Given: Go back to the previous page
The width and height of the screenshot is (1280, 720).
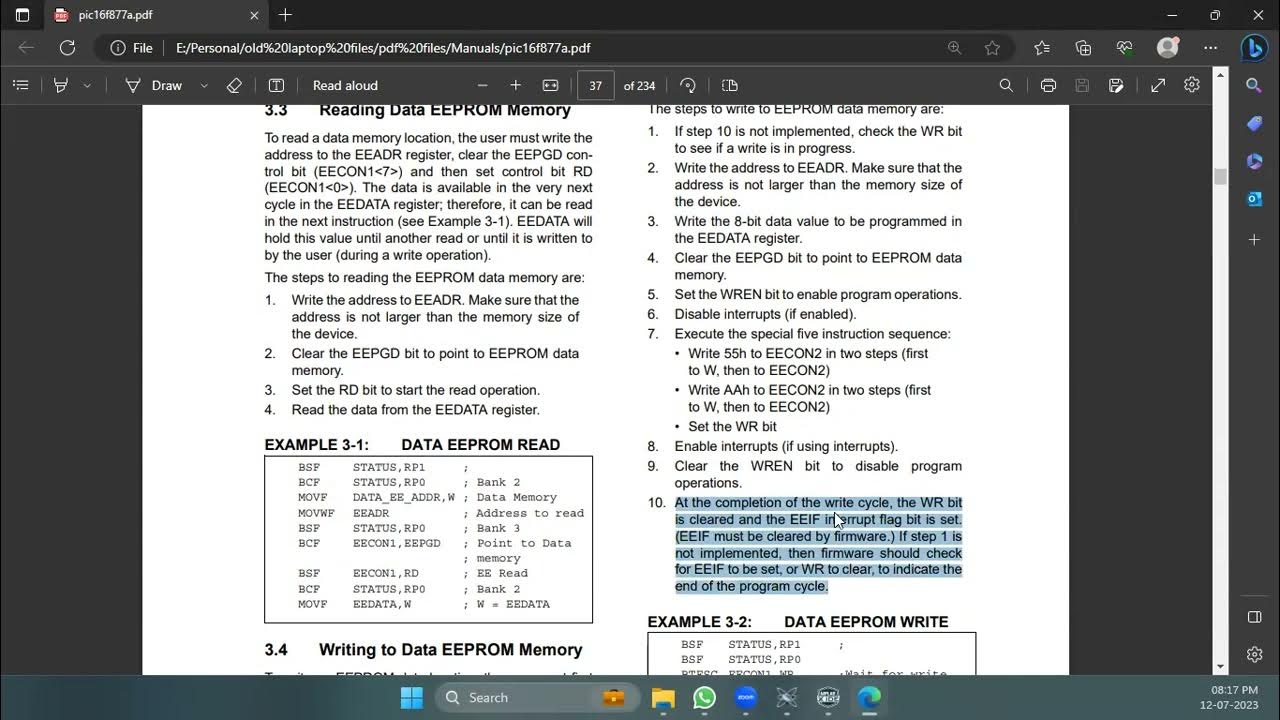Looking at the screenshot, I should click(x=27, y=47).
